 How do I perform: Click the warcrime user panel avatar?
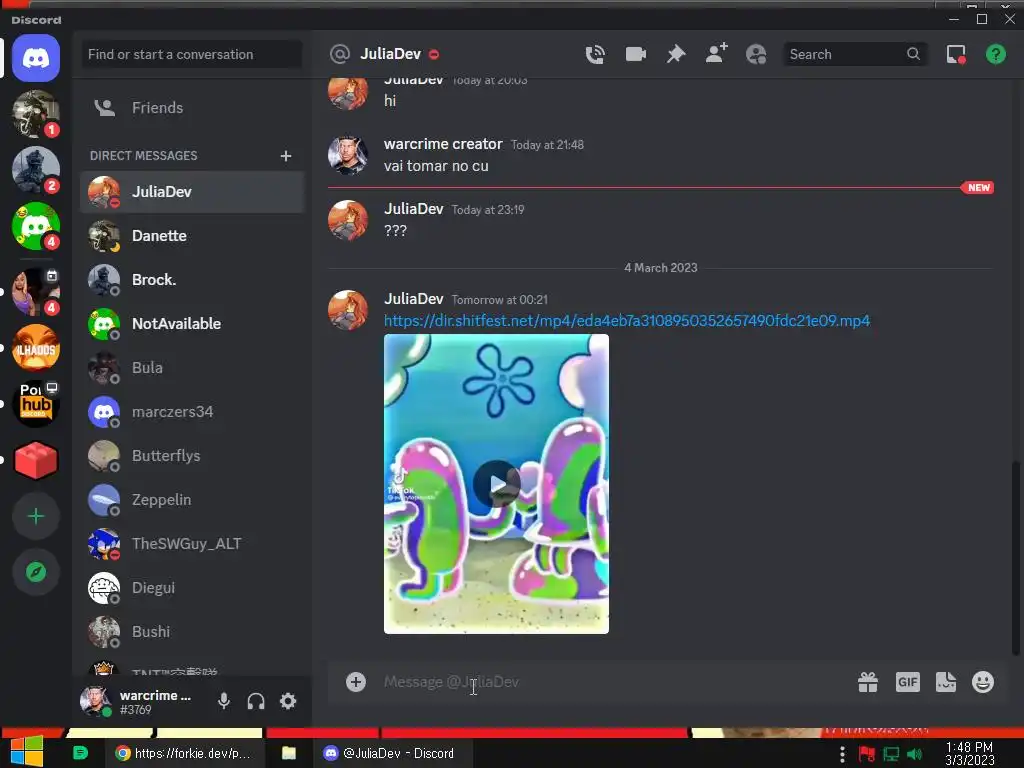tap(95, 701)
